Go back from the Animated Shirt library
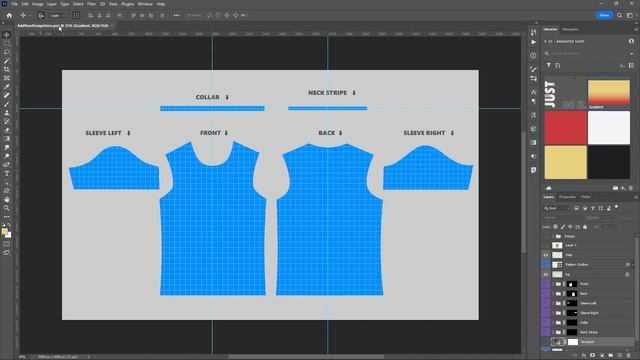This screenshot has height=360, width=640. (545, 42)
